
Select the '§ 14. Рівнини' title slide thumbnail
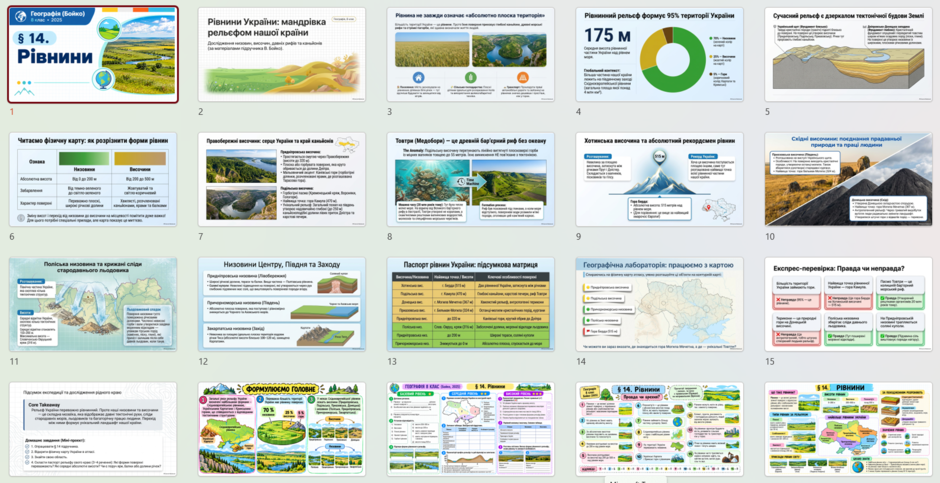(93, 55)
